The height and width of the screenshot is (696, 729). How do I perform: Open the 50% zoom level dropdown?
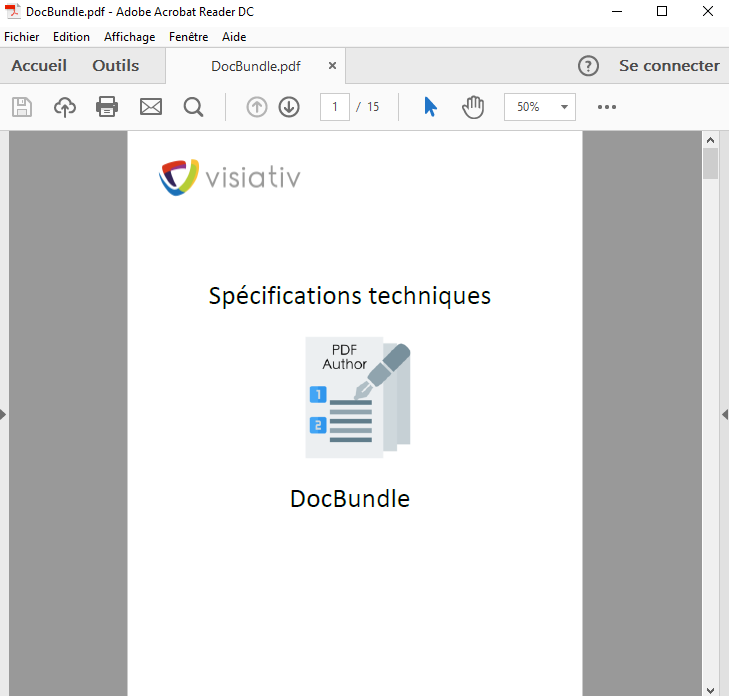tap(540, 107)
